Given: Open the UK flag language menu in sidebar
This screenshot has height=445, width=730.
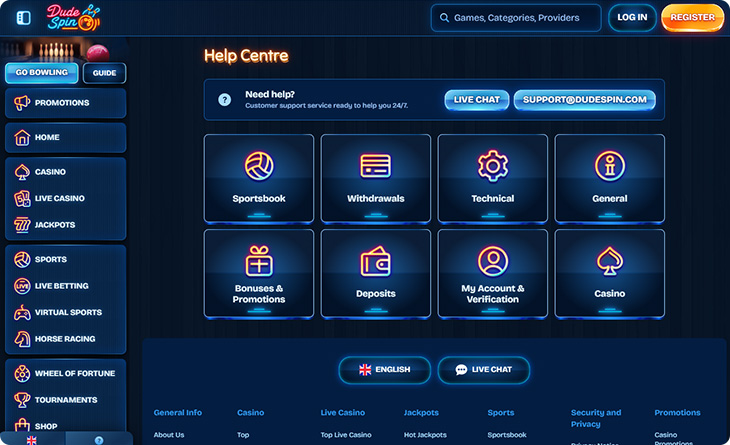Looking at the screenshot, I should click(x=32, y=439).
